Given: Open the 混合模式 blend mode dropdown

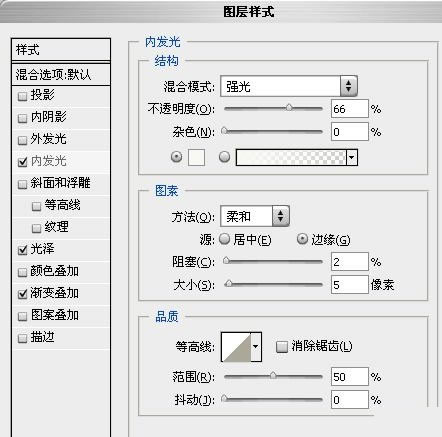Looking at the screenshot, I should (289, 86).
